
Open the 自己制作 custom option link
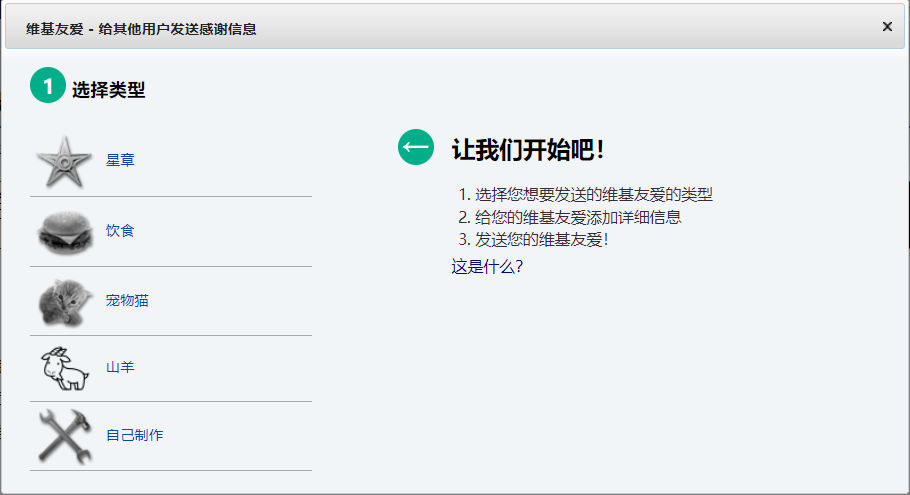pyautogui.click(x=134, y=435)
